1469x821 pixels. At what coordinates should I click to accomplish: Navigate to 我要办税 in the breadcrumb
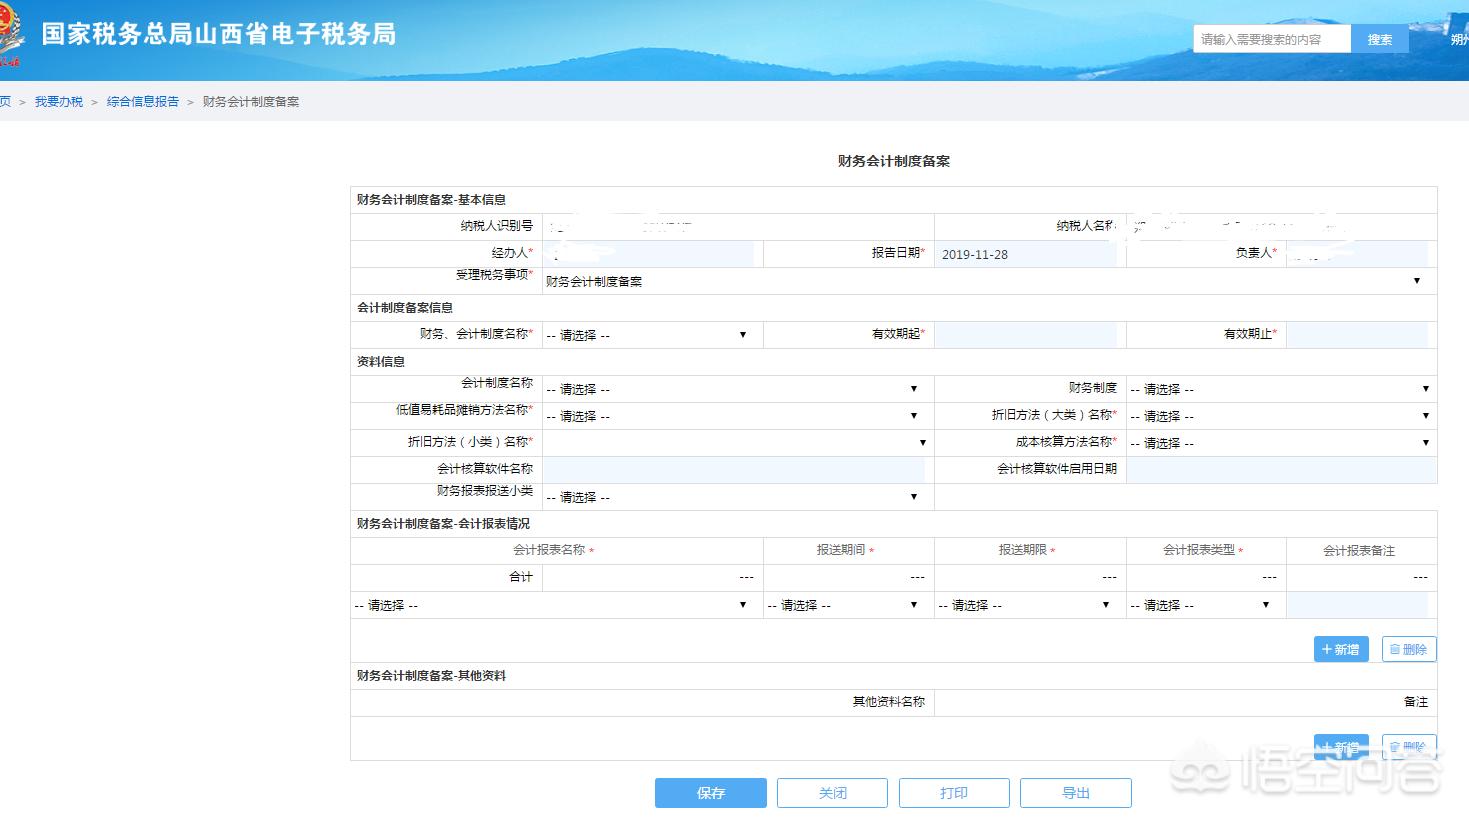(58, 101)
